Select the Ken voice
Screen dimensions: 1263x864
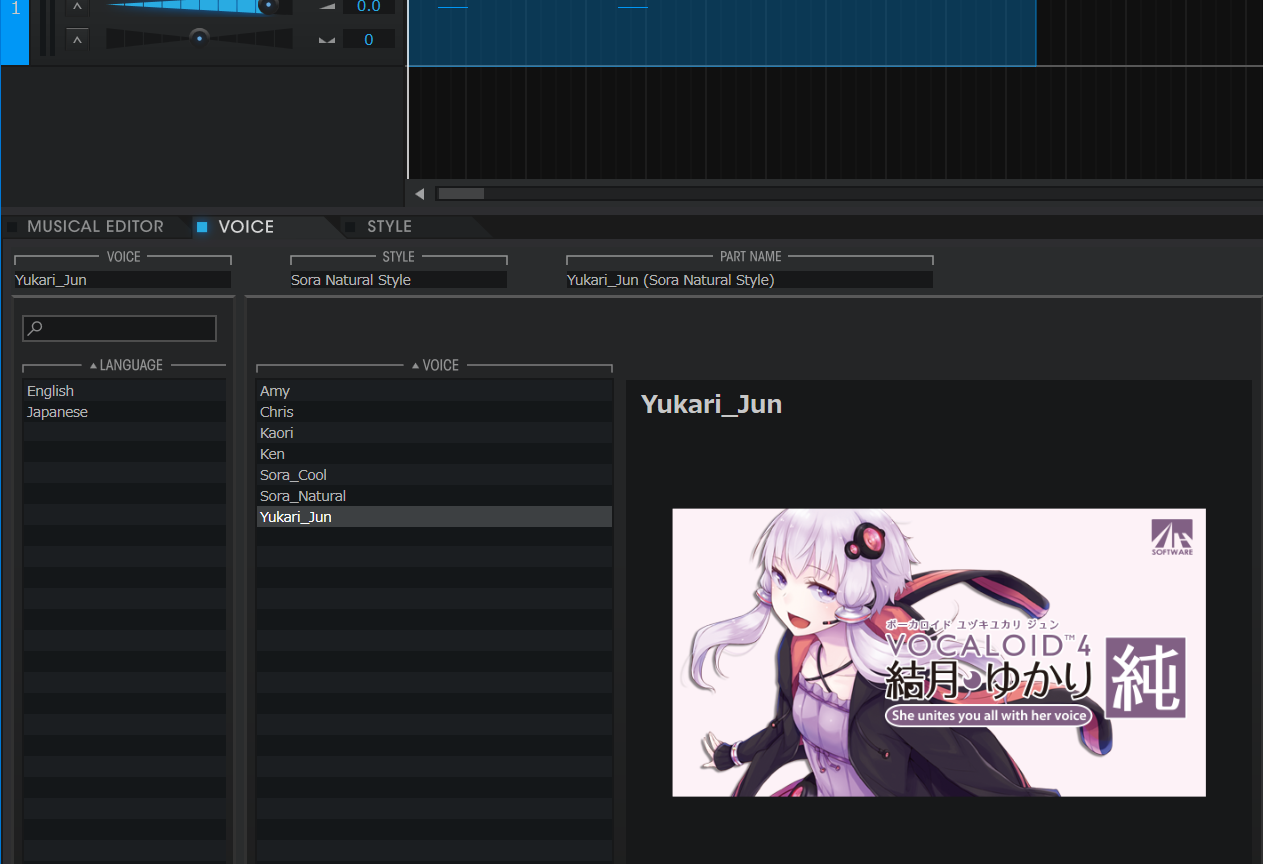pos(434,454)
